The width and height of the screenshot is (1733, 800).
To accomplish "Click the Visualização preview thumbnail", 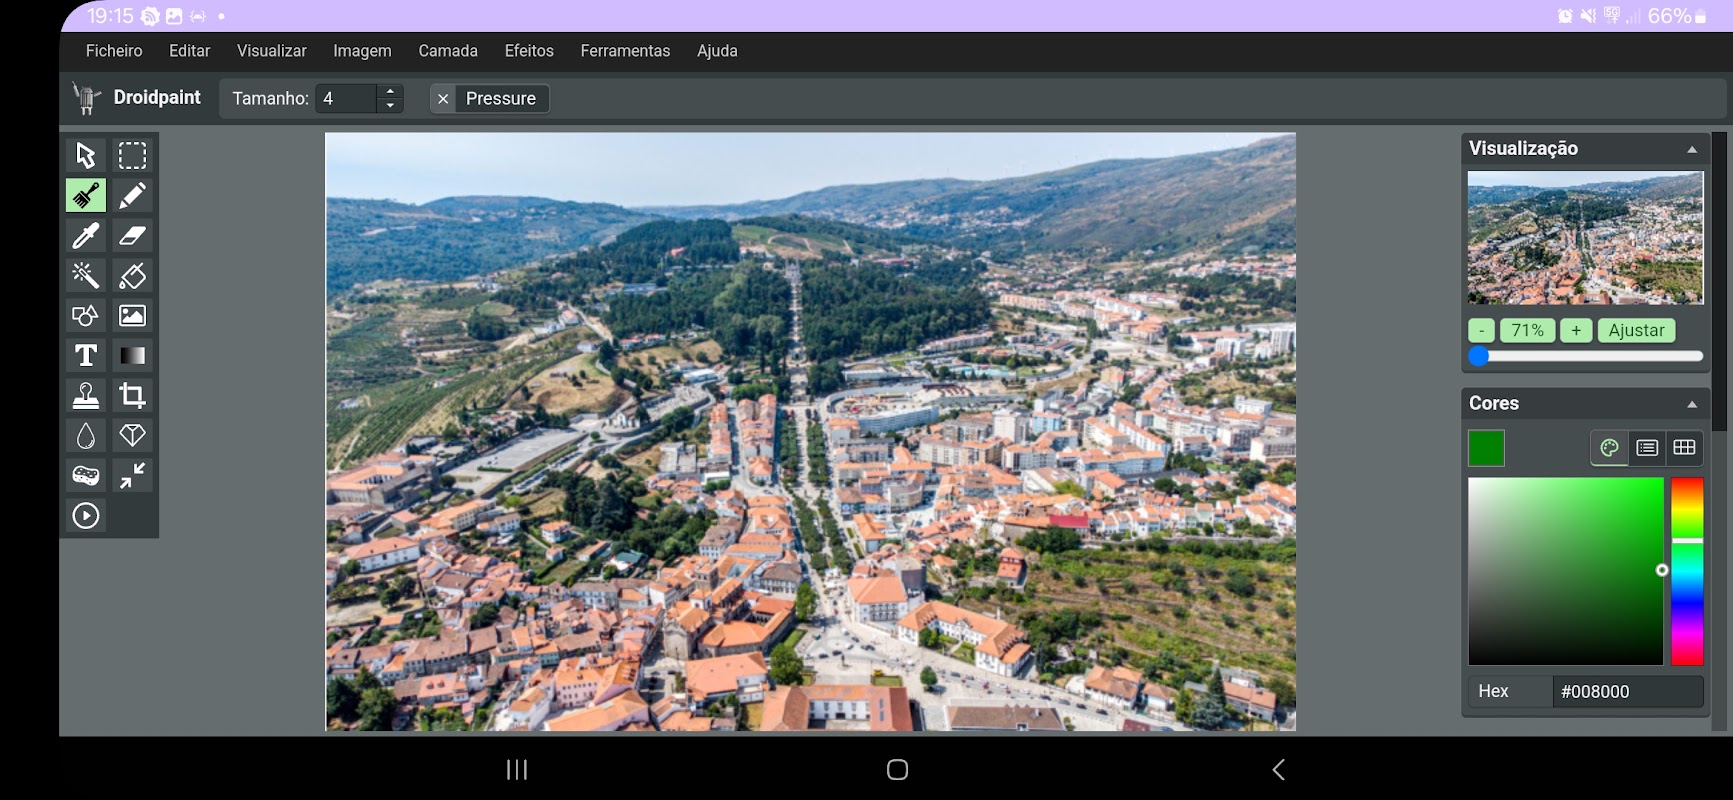I will pos(1585,238).
